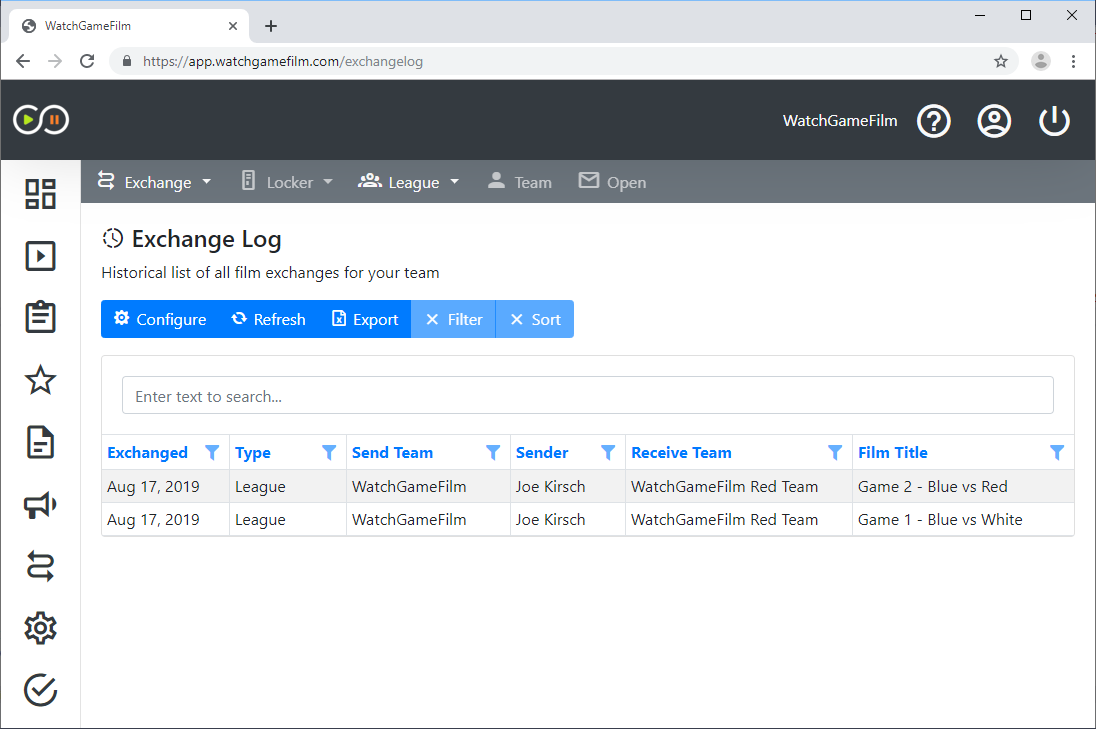Click the power logout icon
Viewport: 1096px width, 729px height.
[x=1054, y=121]
